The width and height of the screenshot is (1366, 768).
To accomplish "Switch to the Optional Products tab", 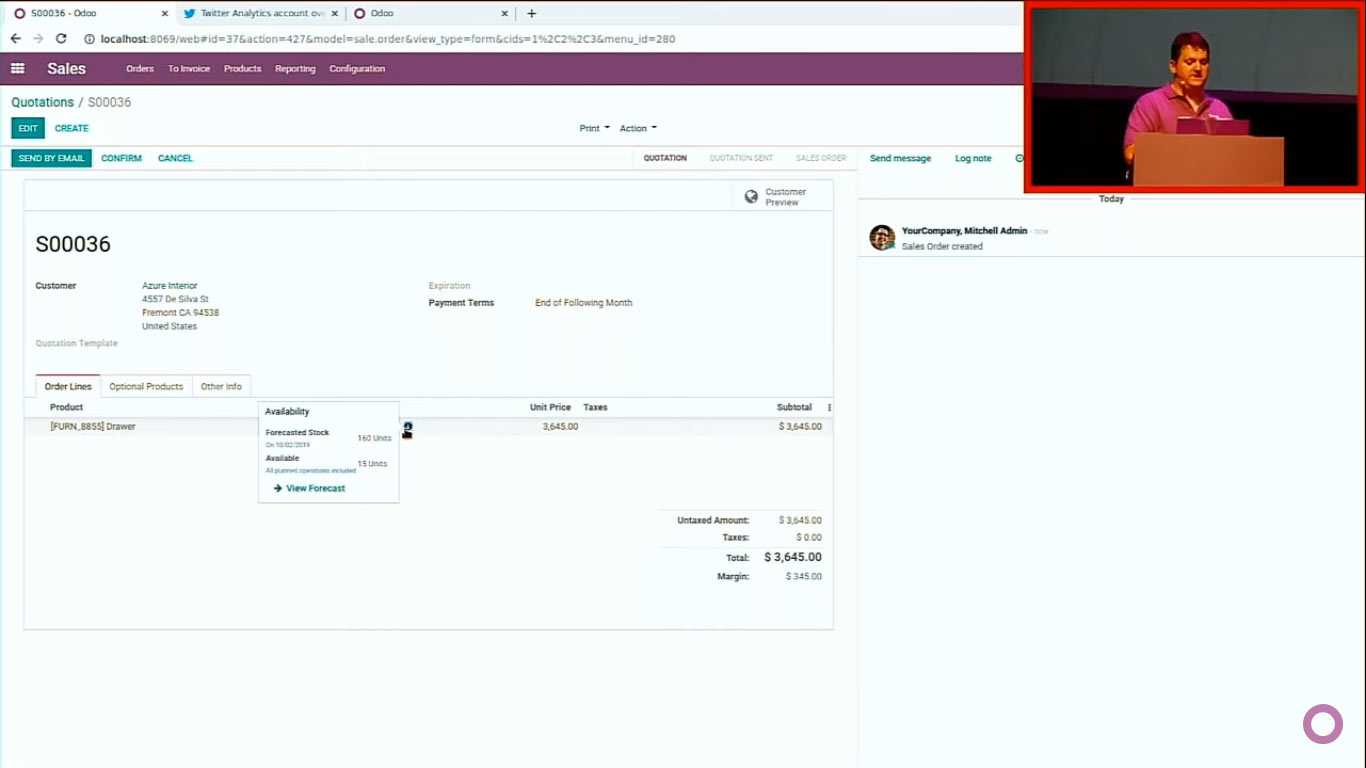I will [146, 386].
